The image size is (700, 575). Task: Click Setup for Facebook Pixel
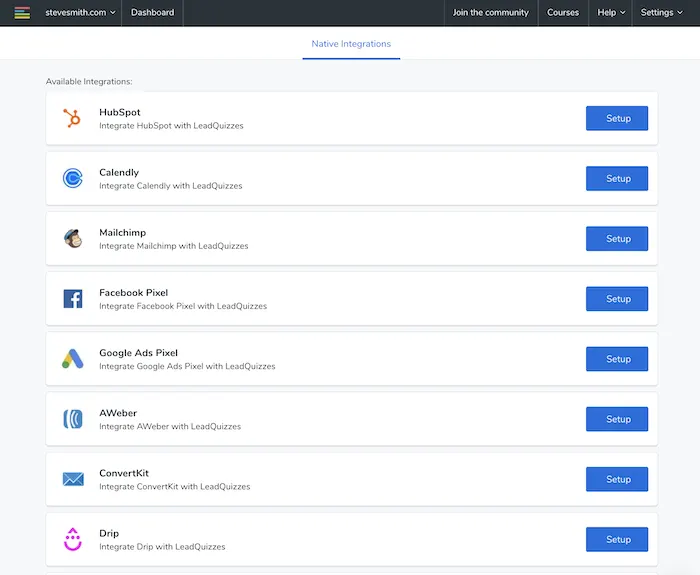(x=617, y=299)
